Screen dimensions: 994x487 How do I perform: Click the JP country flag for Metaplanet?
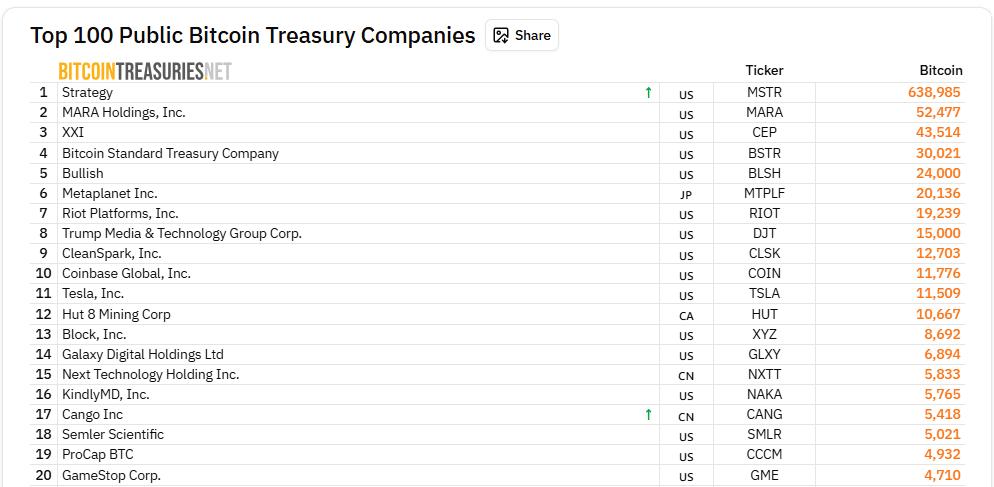pos(686,194)
